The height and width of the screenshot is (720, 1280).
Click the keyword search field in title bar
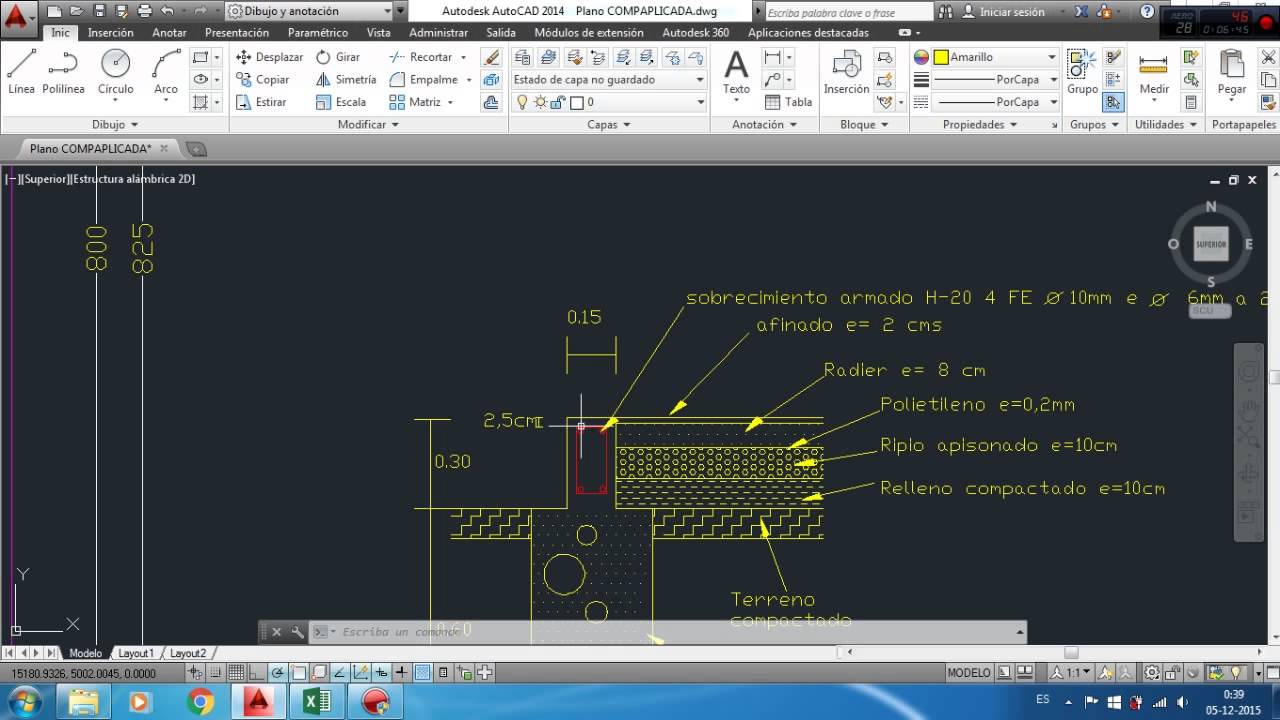pos(848,12)
